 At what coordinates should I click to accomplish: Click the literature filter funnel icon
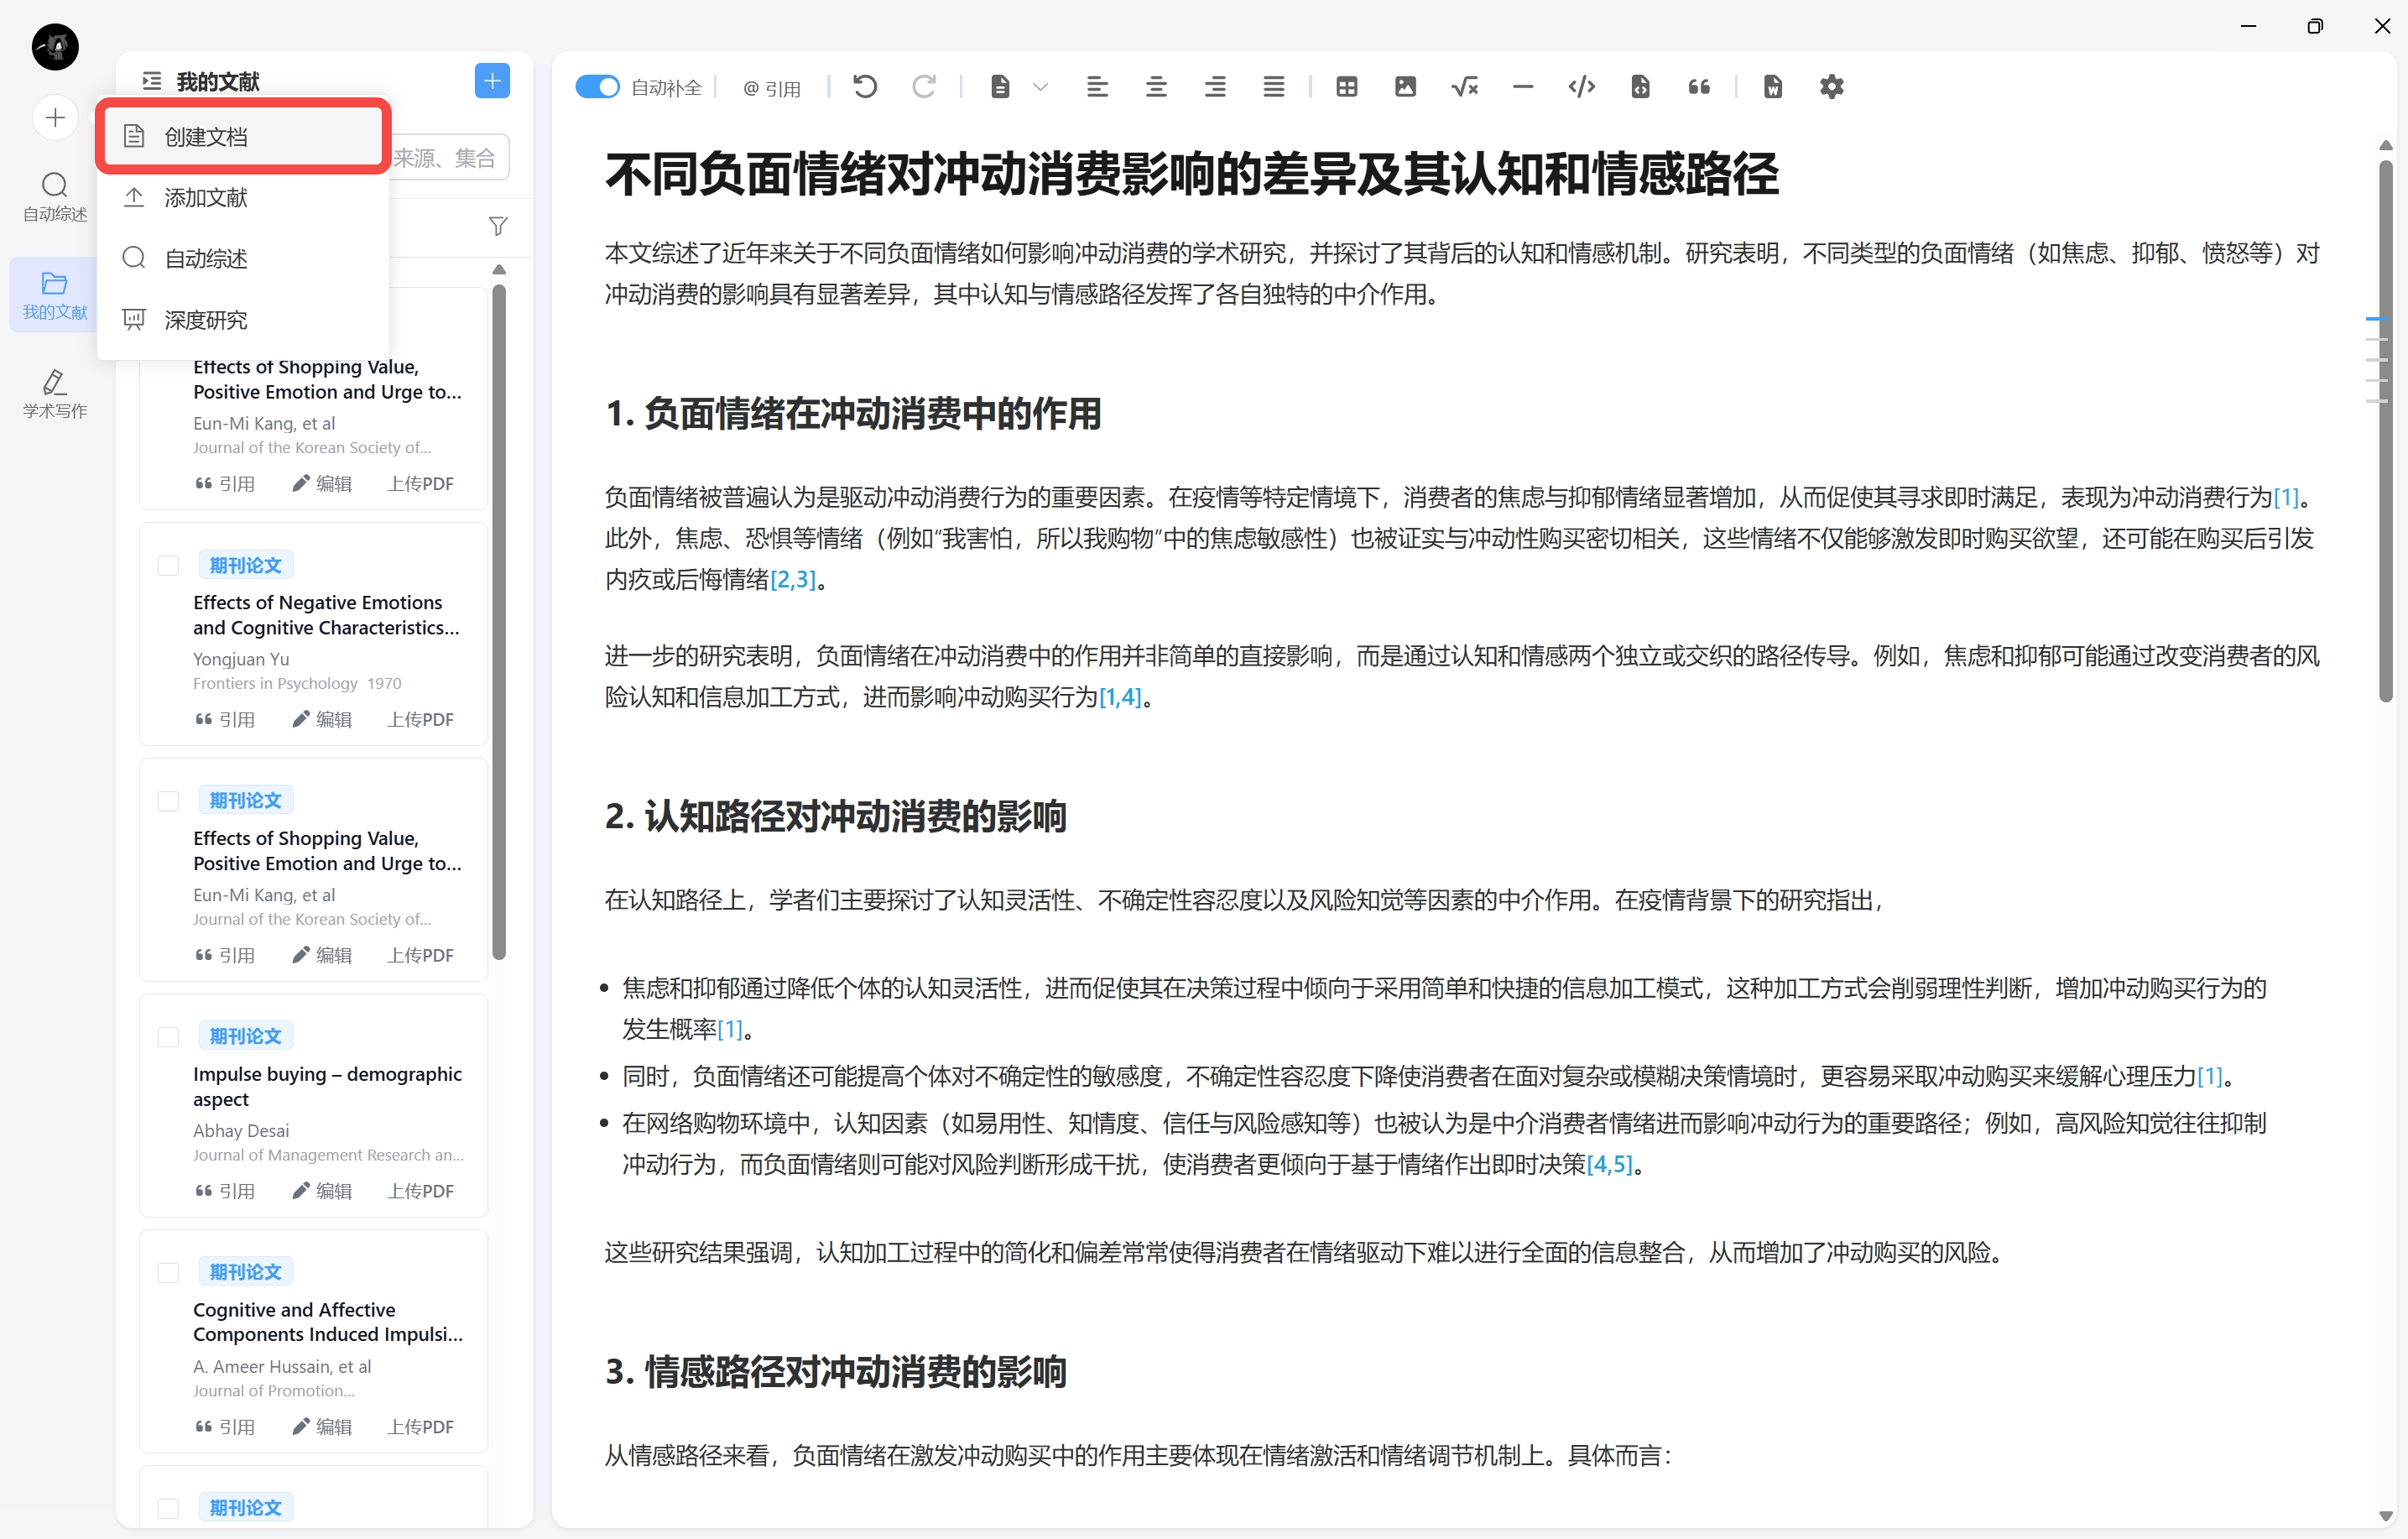point(498,227)
